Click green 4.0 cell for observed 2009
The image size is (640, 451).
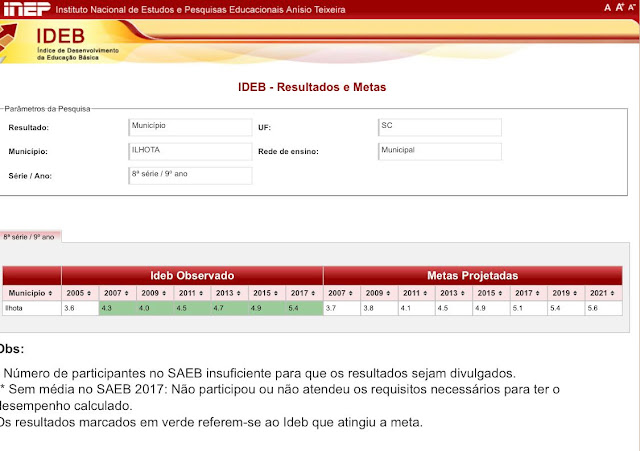coord(155,308)
